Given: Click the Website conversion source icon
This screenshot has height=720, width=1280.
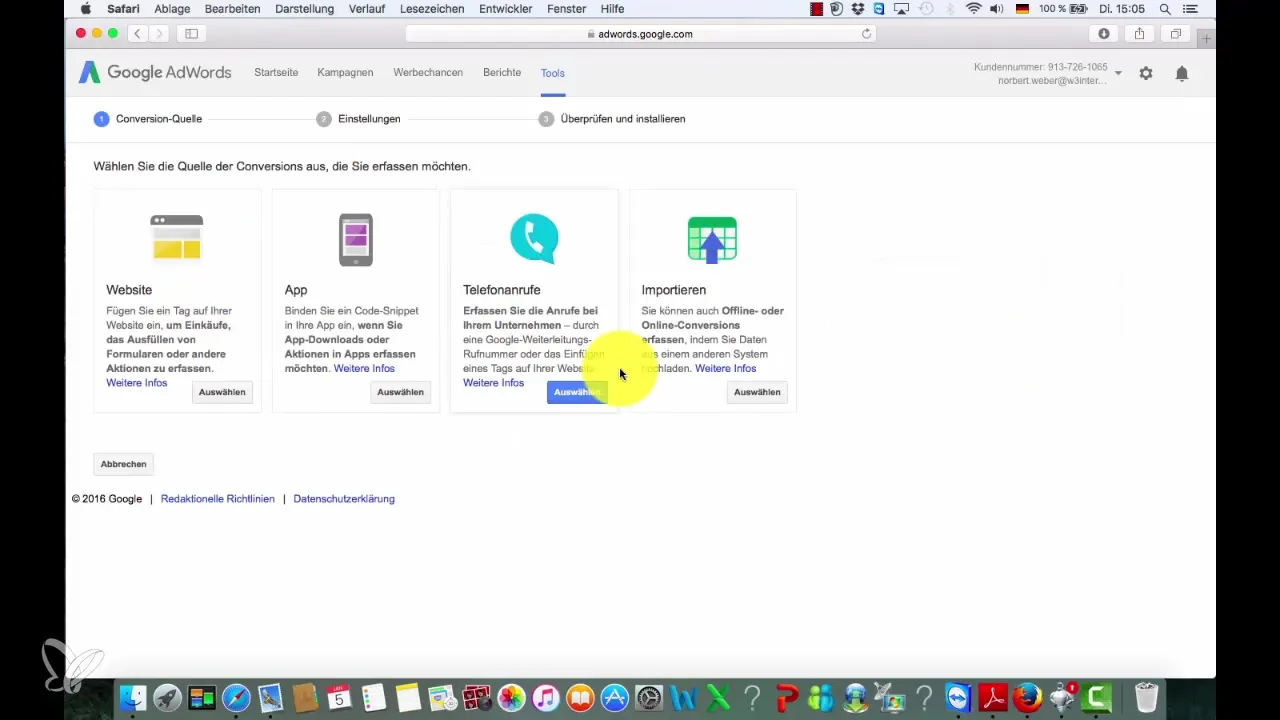Looking at the screenshot, I should coord(176,237).
